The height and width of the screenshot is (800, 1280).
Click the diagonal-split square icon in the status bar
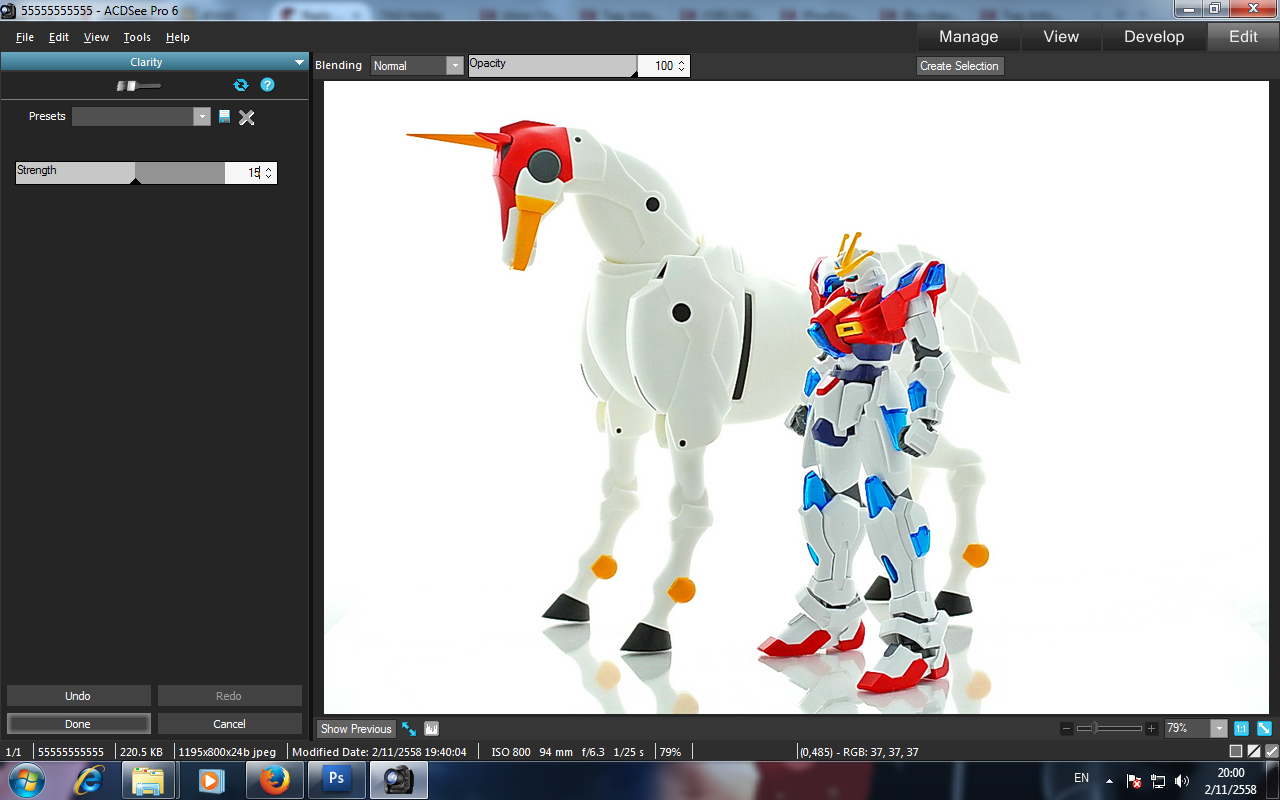pos(1254,751)
